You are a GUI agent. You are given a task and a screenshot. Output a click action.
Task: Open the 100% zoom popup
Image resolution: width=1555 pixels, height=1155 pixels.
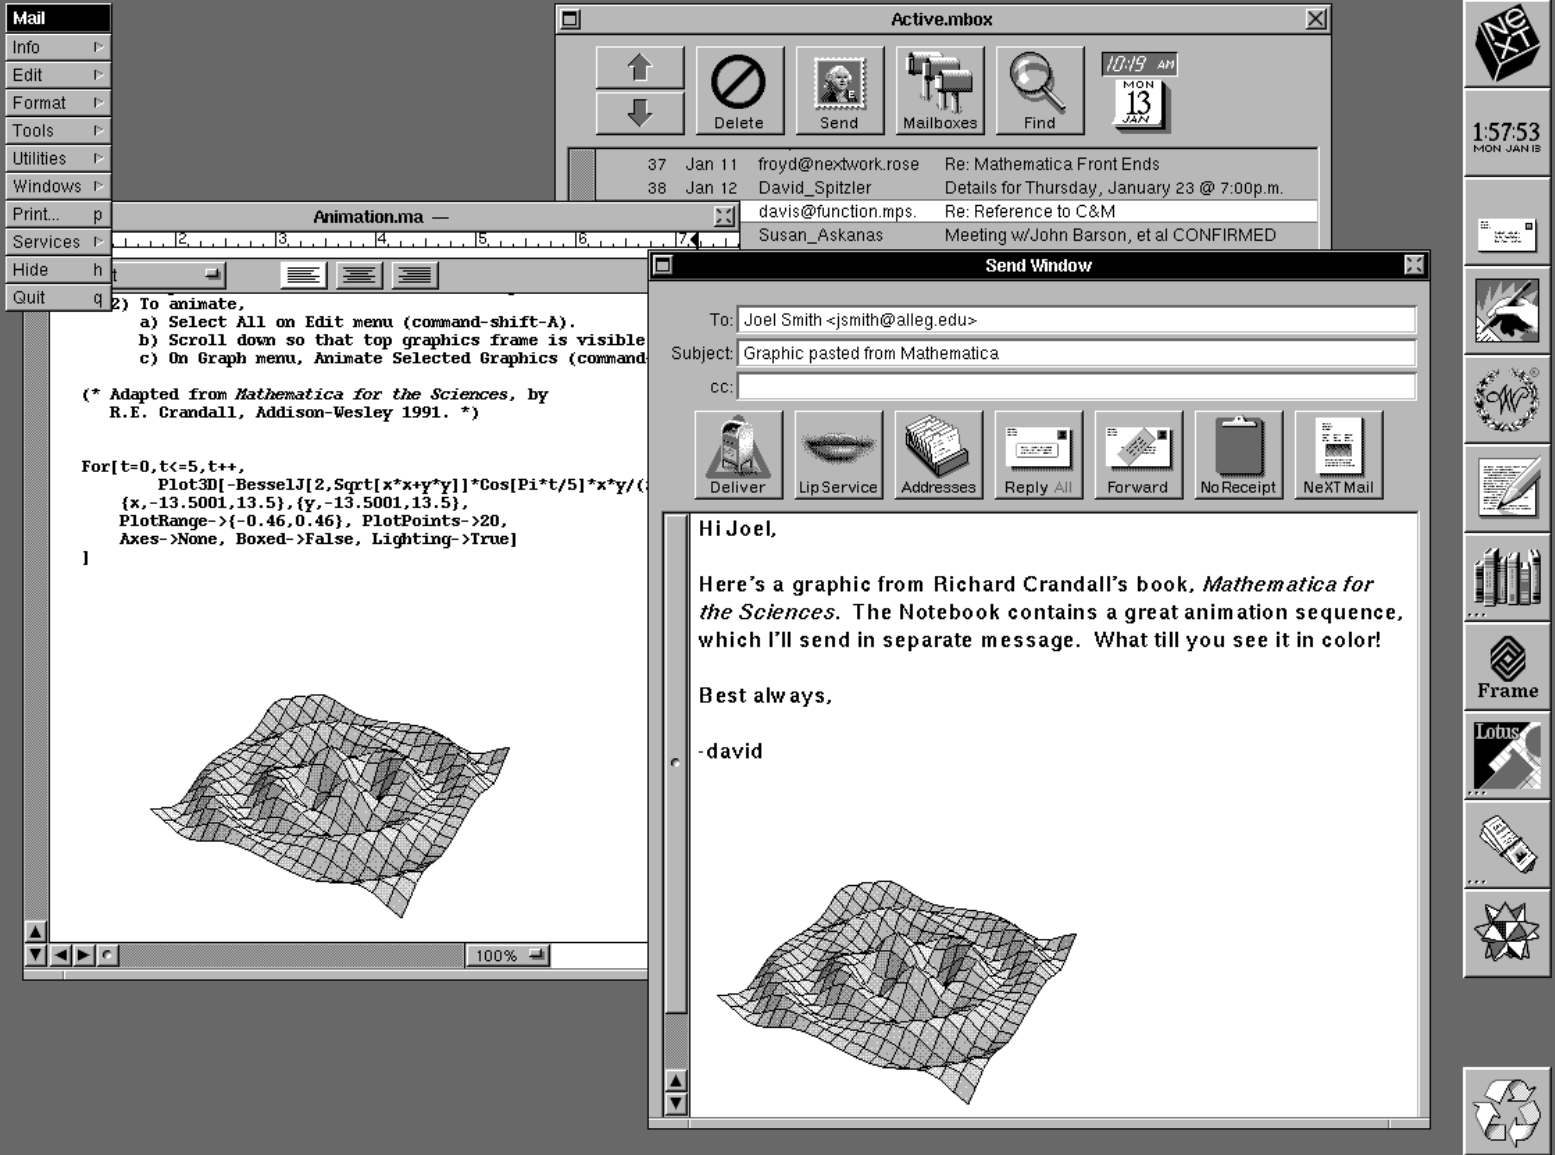[509, 955]
